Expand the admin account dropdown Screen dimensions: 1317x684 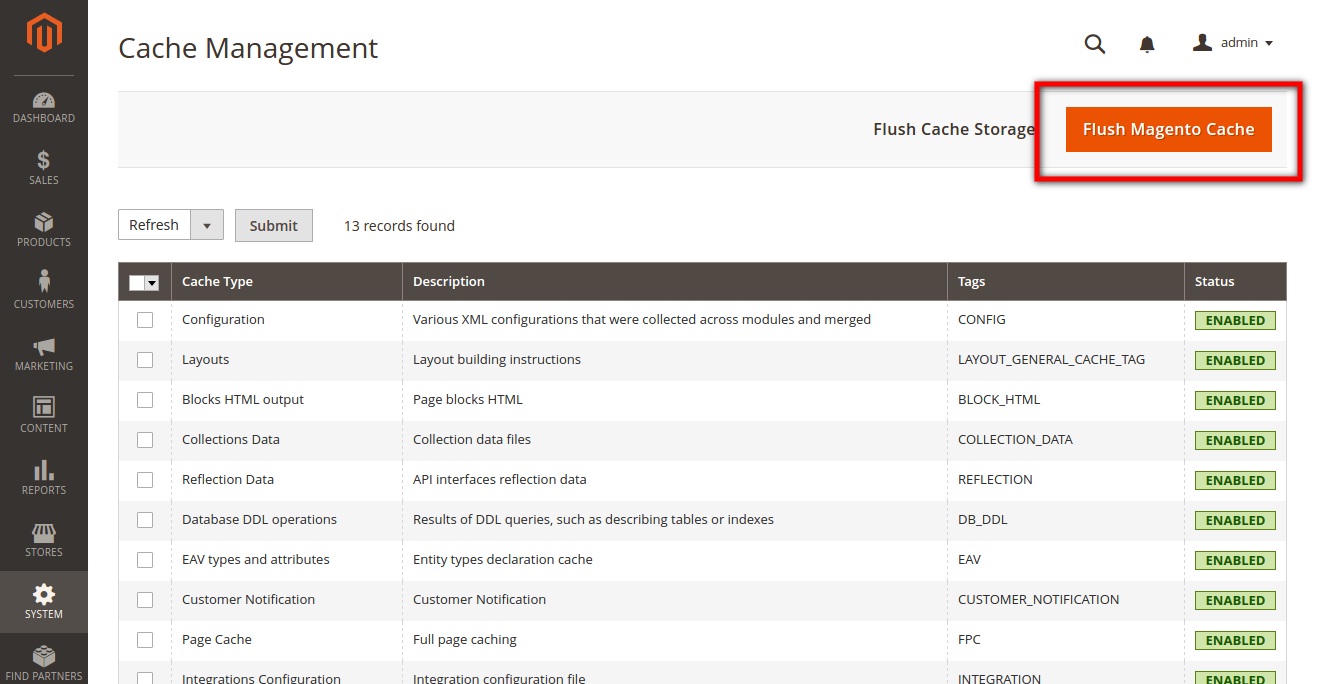pos(1233,43)
